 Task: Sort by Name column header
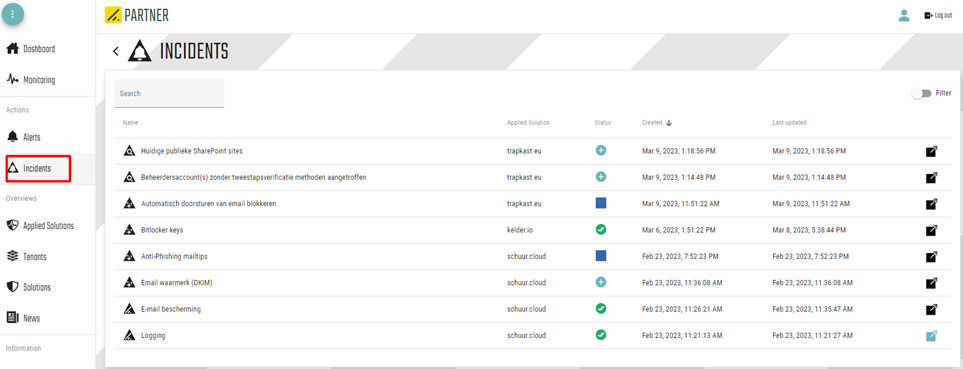pos(130,123)
